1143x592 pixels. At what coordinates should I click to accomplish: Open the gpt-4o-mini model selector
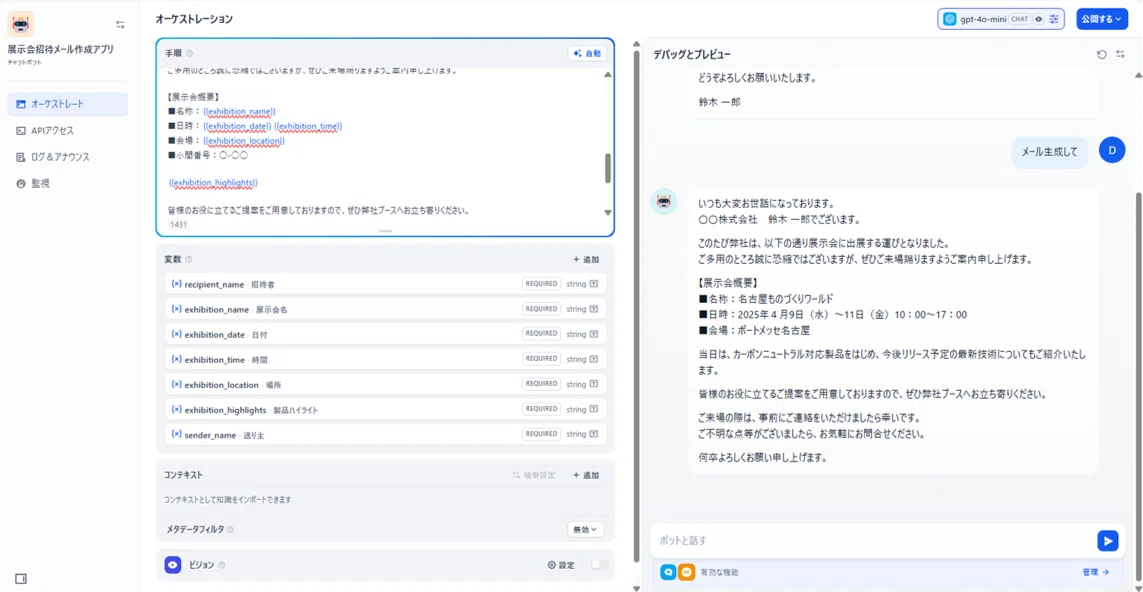pyautogui.click(x=1001, y=20)
